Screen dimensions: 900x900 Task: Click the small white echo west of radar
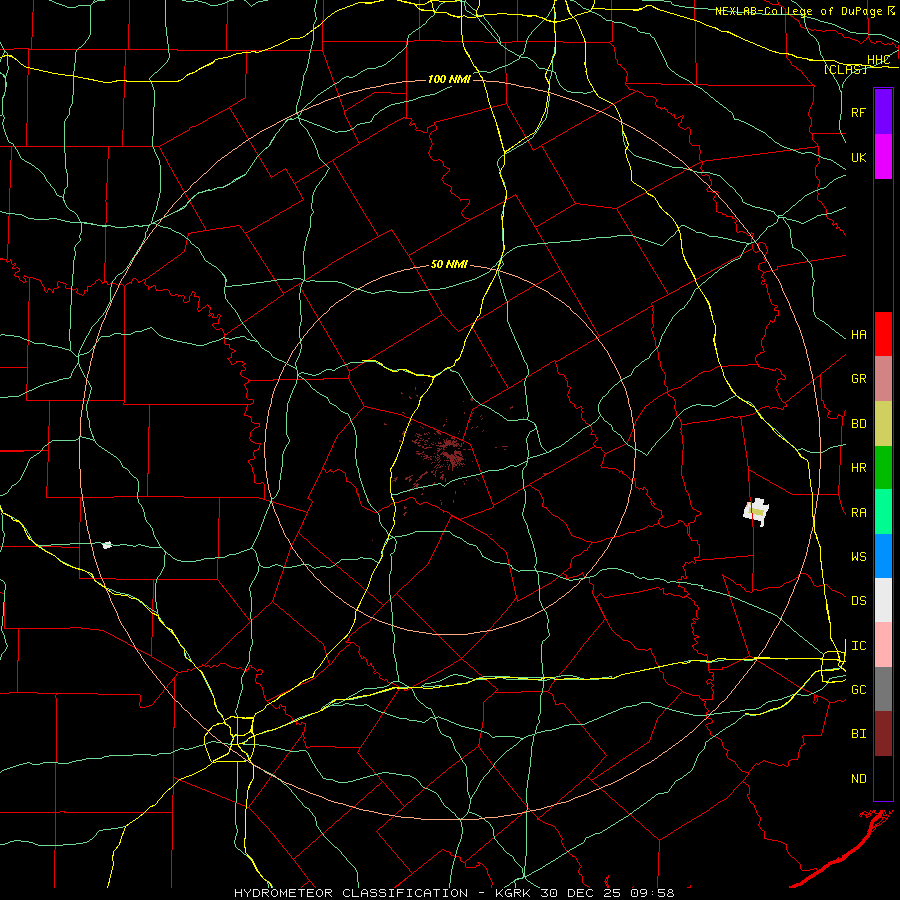tap(107, 545)
